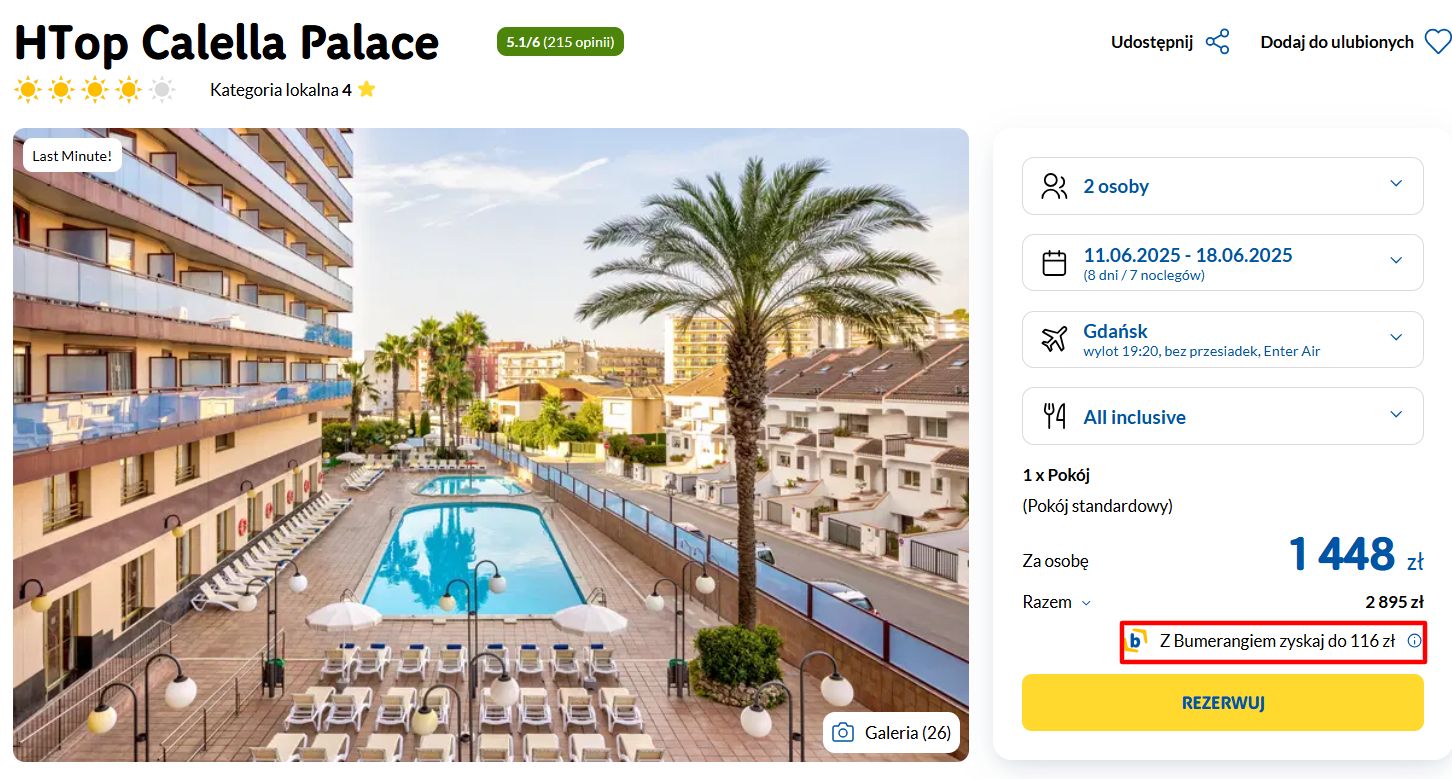1452x779 pixels.
Task: Click Dodaj do ulubionych link
Action: click(1337, 42)
